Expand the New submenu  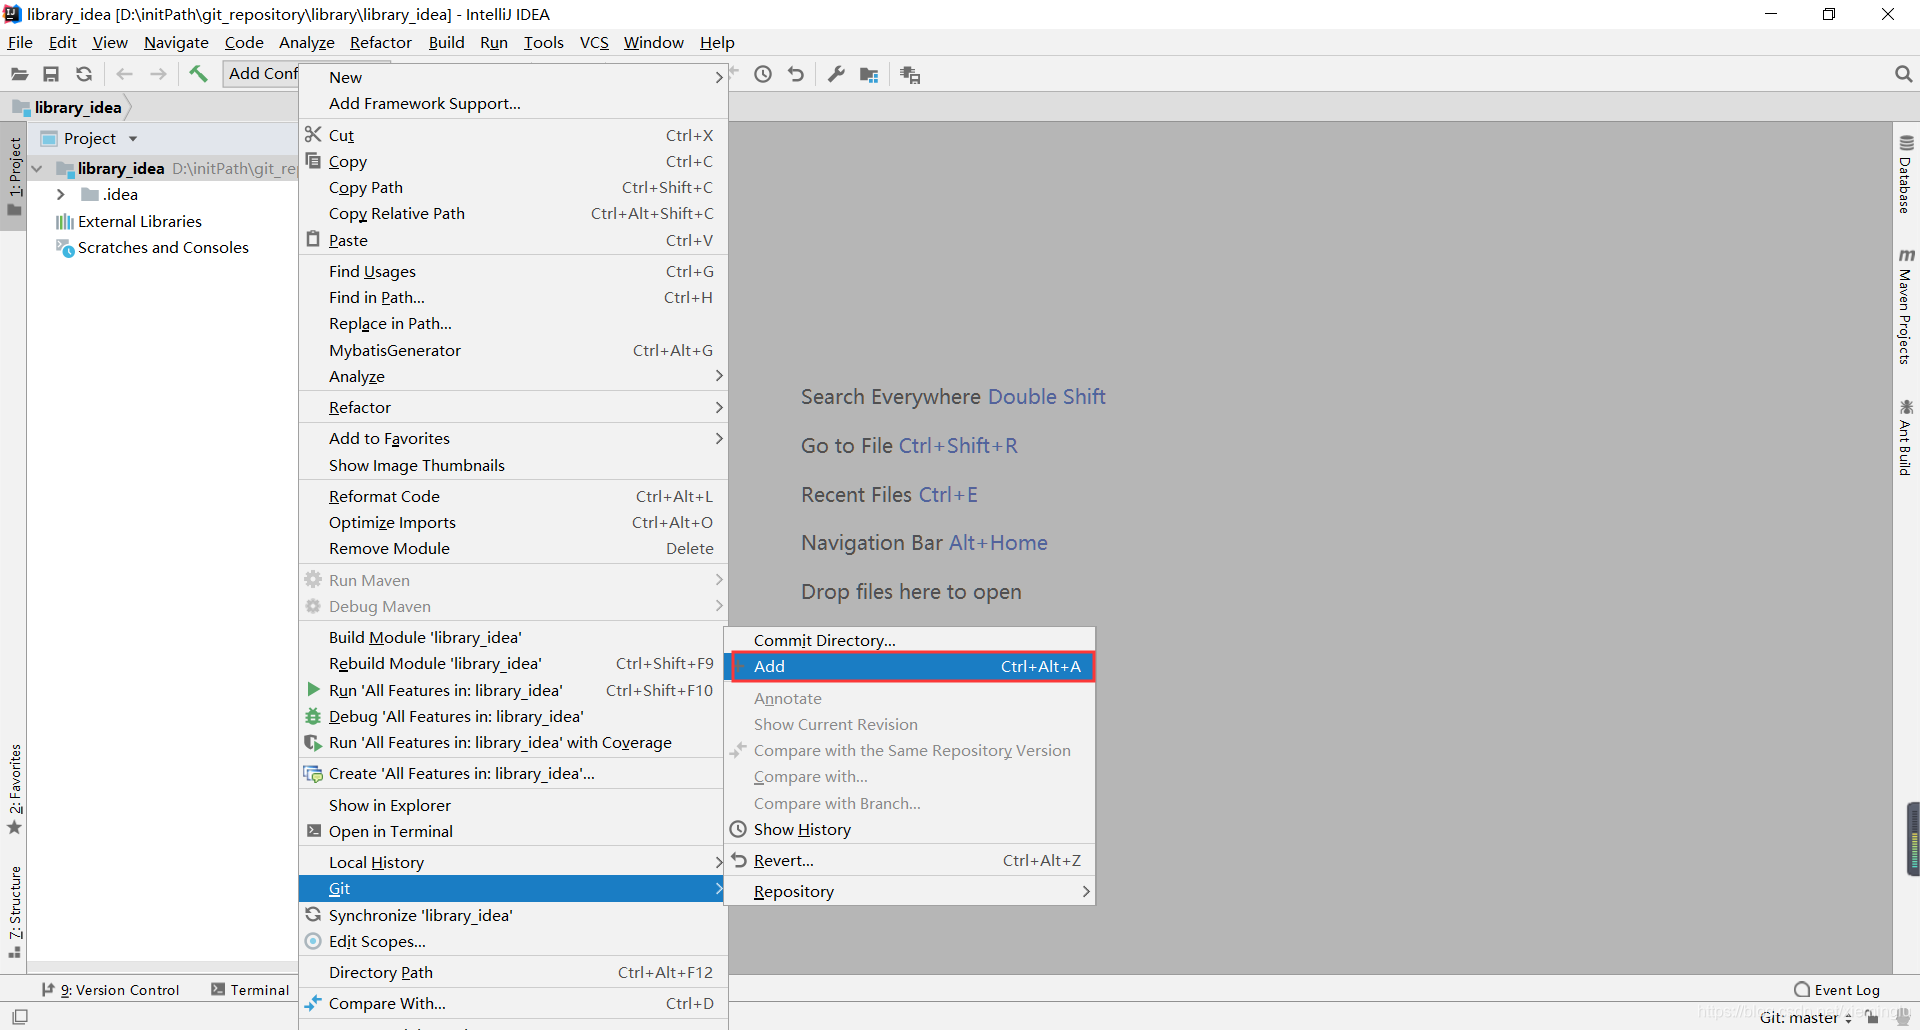(x=513, y=77)
